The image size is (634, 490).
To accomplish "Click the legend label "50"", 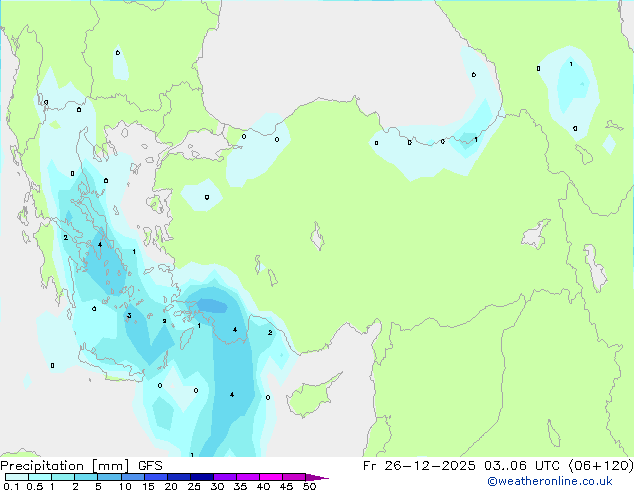I will (309, 486).
